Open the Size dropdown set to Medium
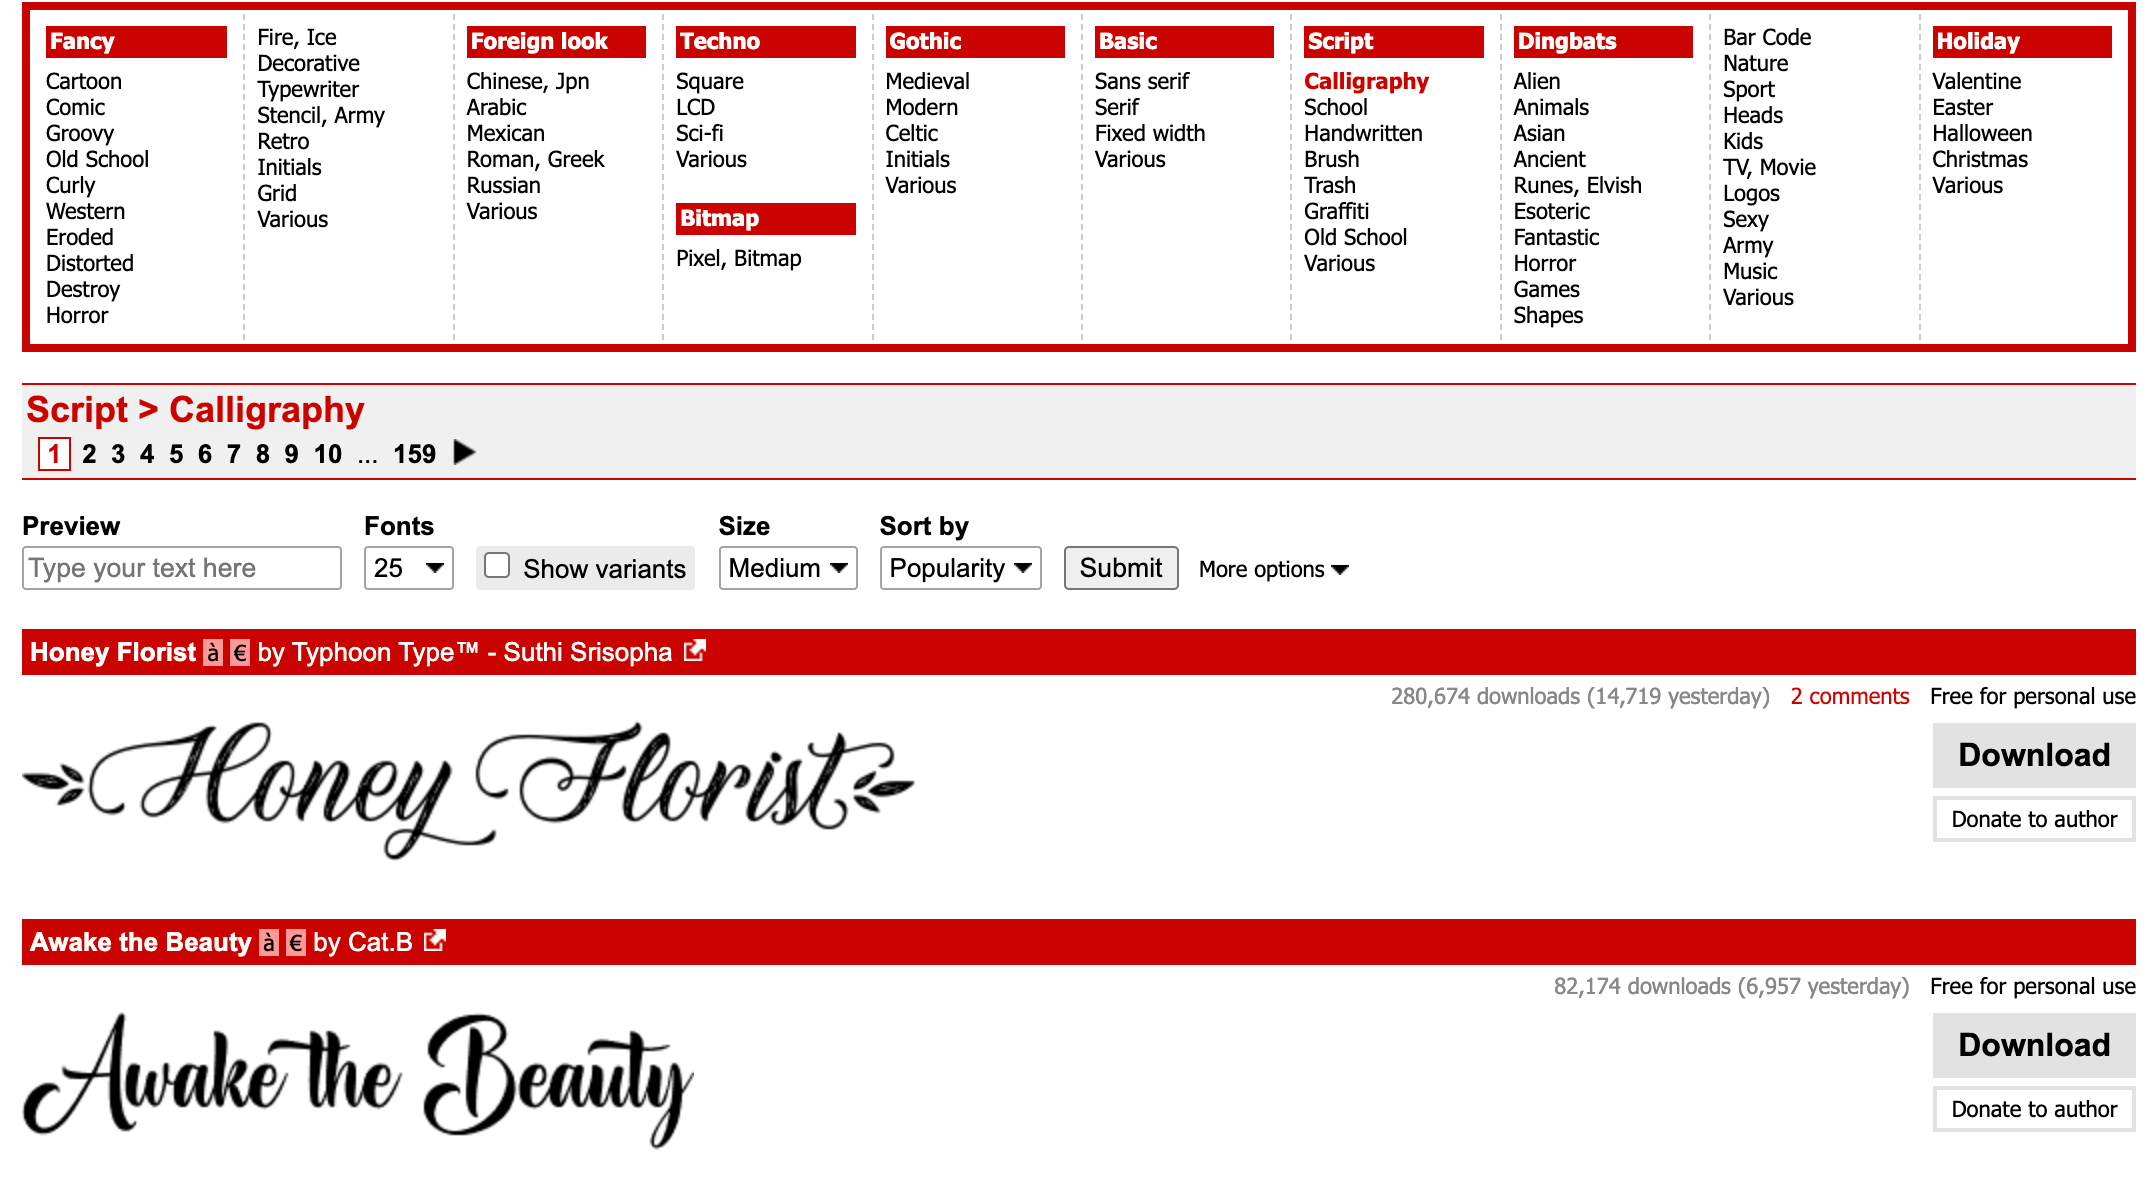This screenshot has width=2156, height=1198. pos(787,568)
